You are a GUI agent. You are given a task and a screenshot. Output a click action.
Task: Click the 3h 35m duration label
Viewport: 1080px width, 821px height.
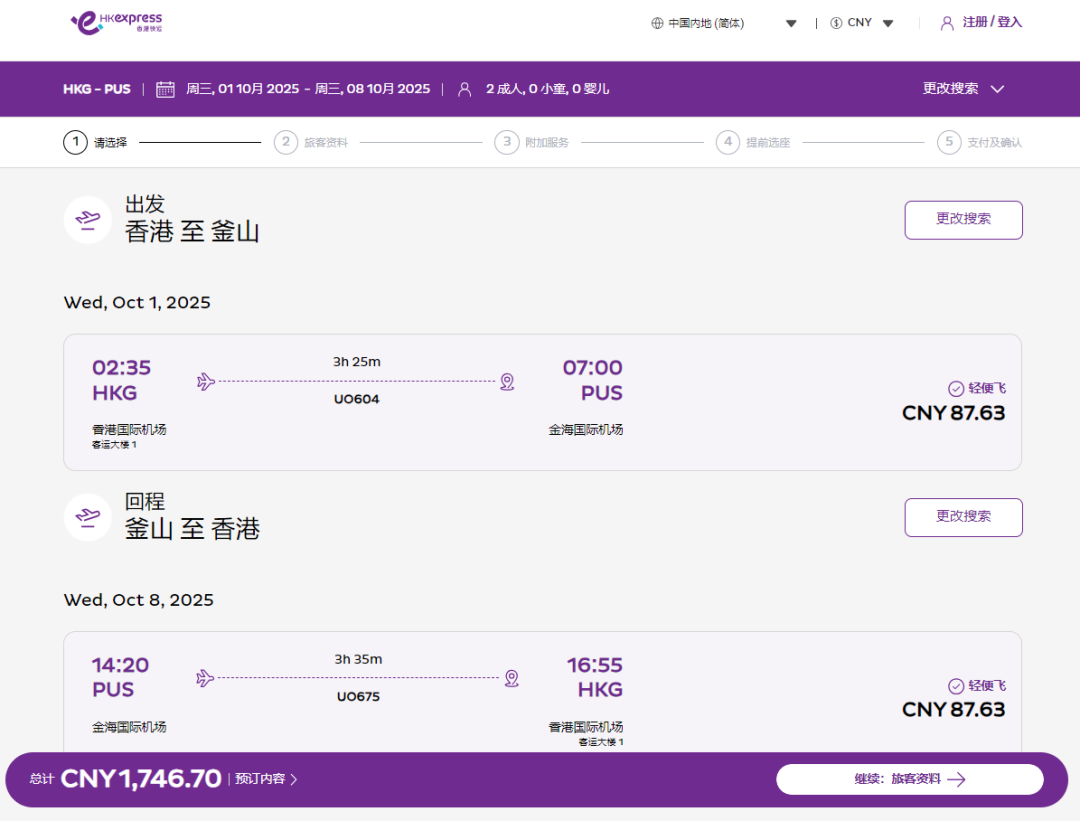pyautogui.click(x=358, y=660)
